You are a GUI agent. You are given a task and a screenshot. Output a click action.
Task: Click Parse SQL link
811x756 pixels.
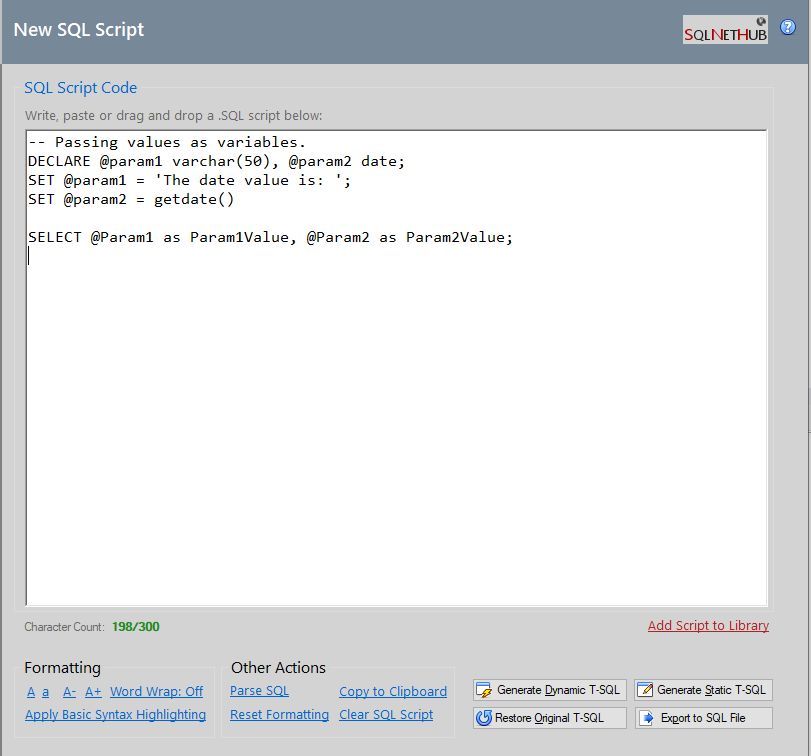259,691
